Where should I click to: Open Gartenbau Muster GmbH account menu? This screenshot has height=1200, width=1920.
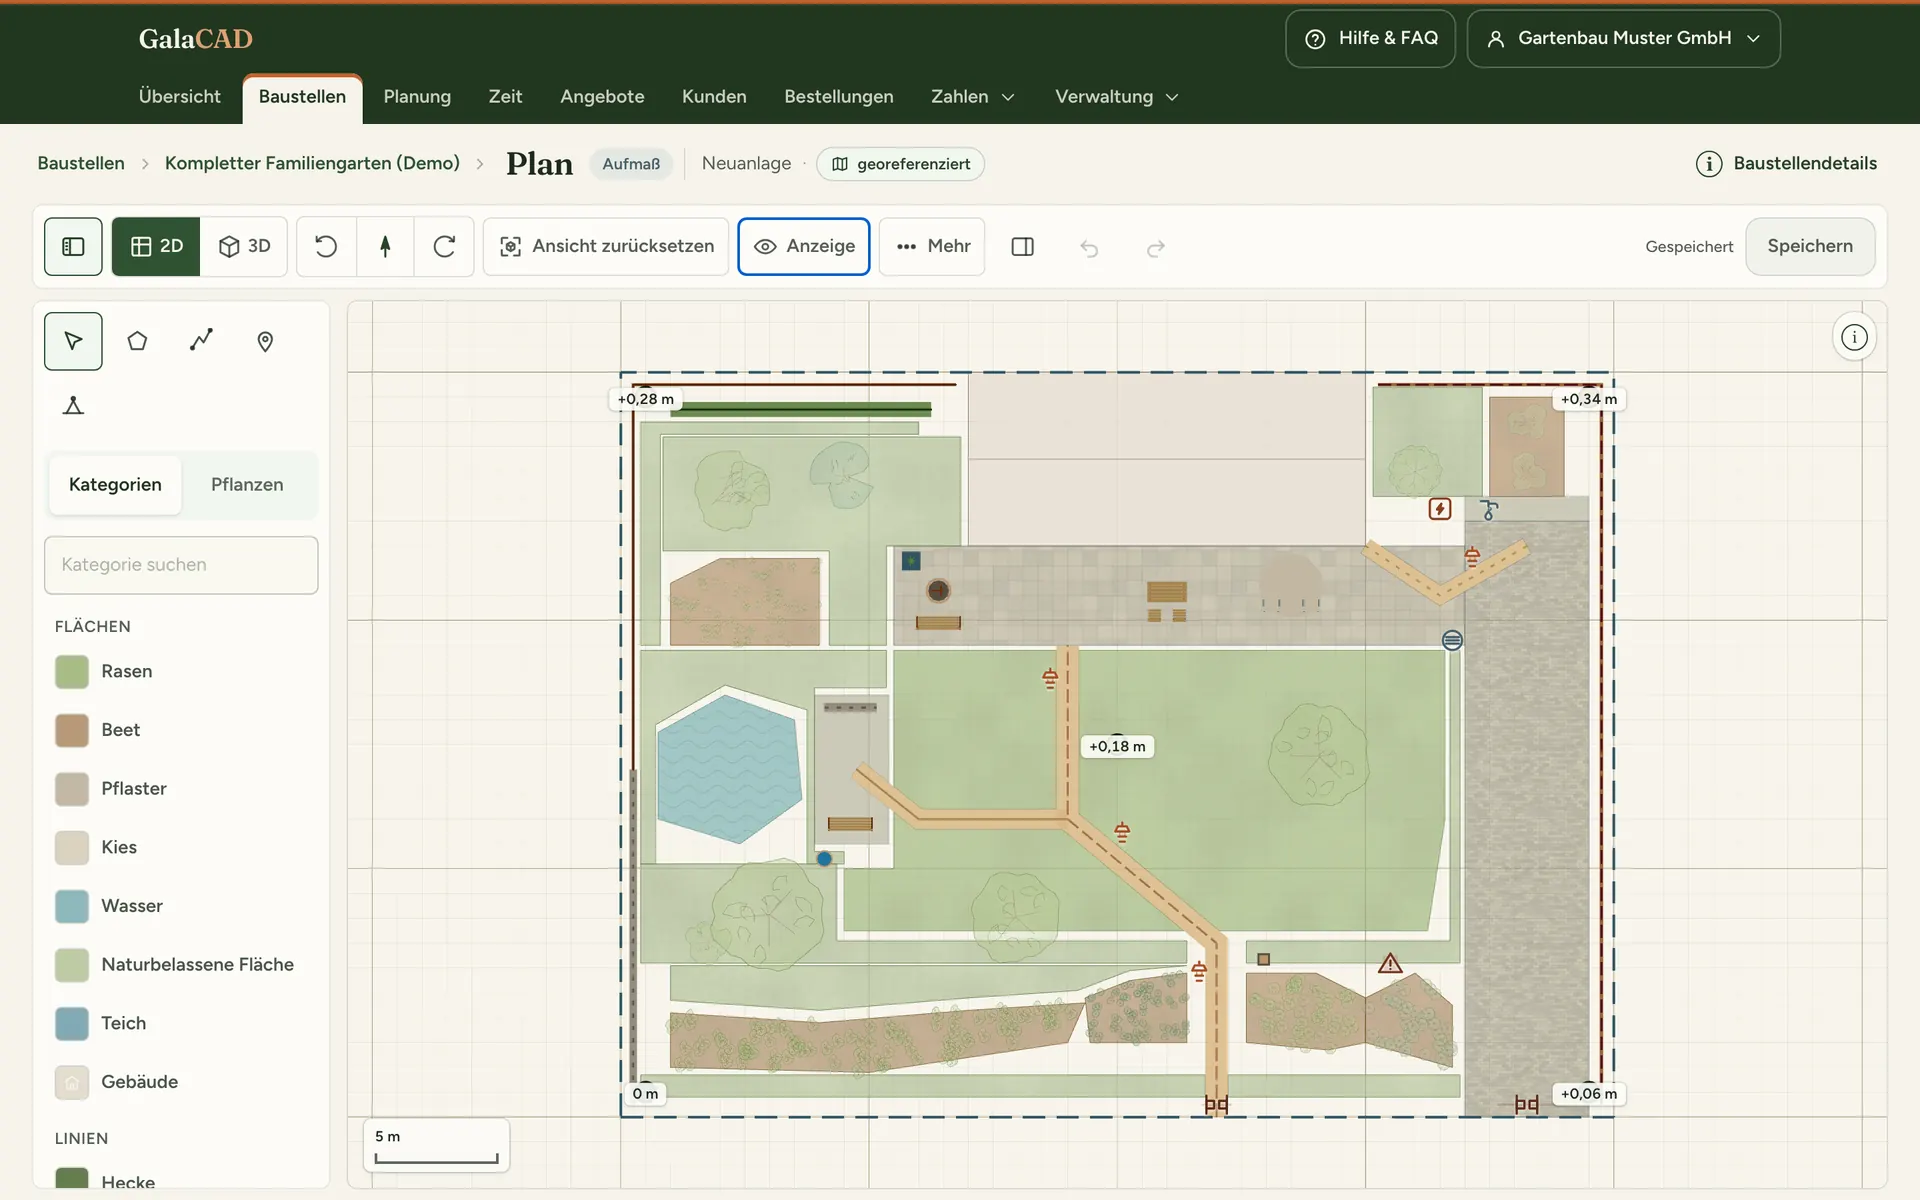click(x=1623, y=38)
